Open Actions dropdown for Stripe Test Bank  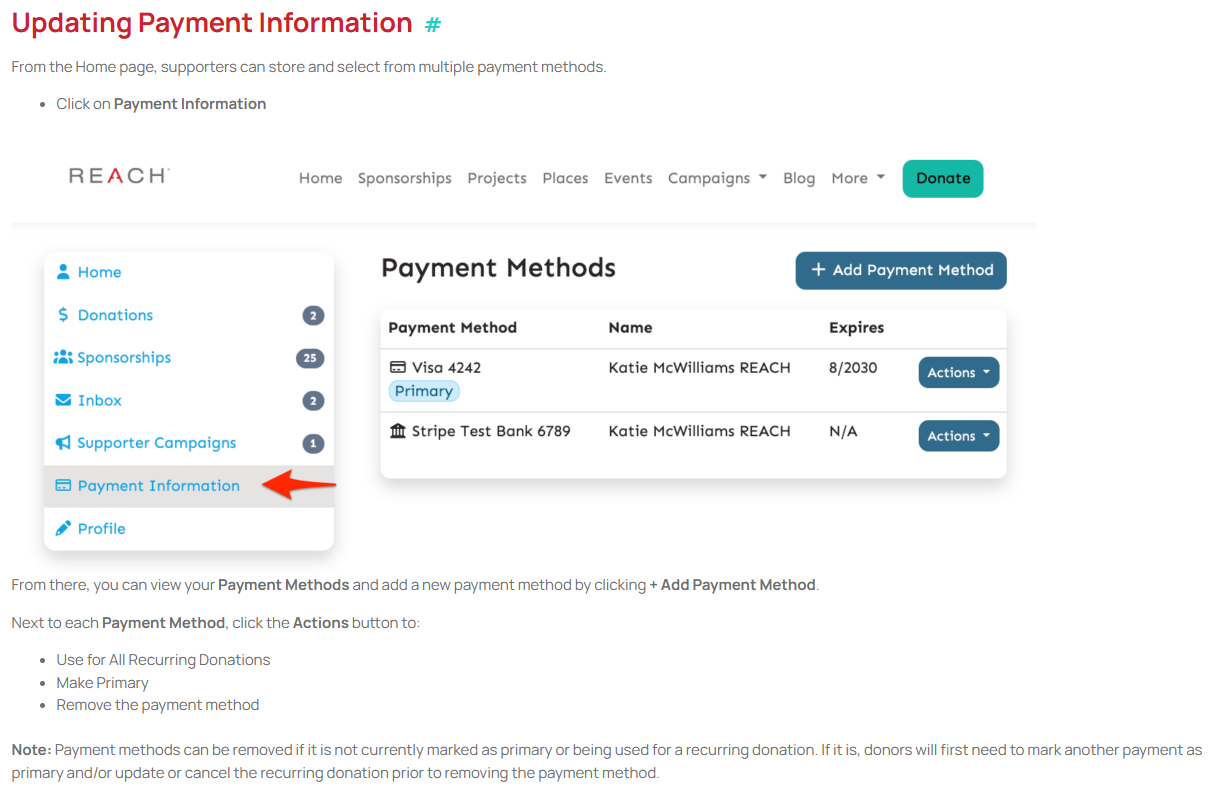[958, 436]
